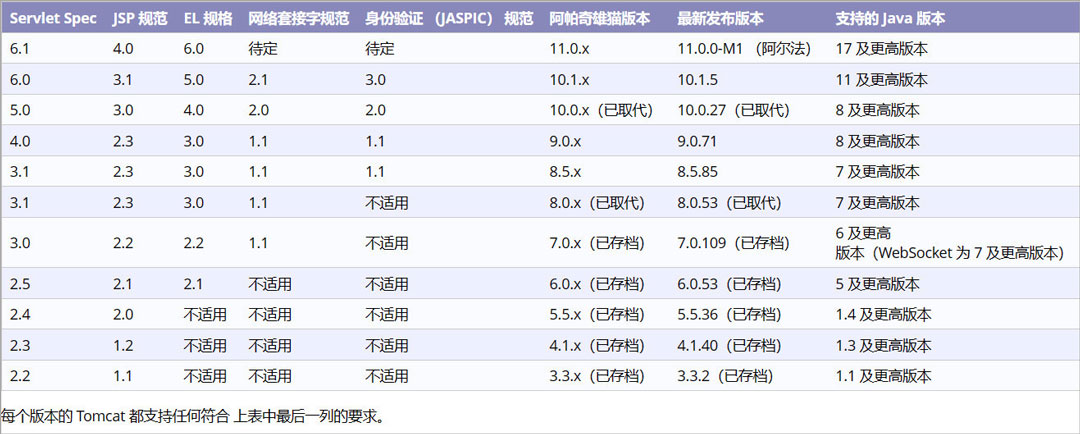
Task: Select the Servlet Spec "2.5" cell
Action: coord(20,283)
